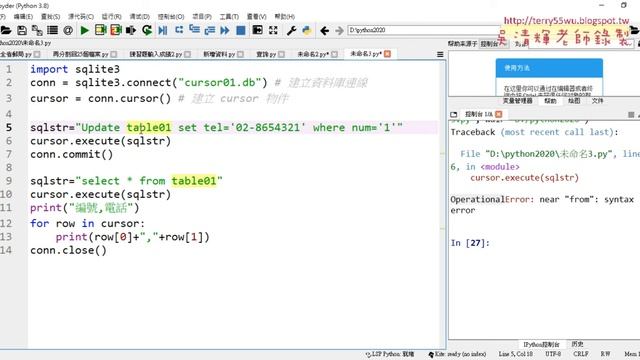Open the 运行(R) menu

click(x=111, y=17)
